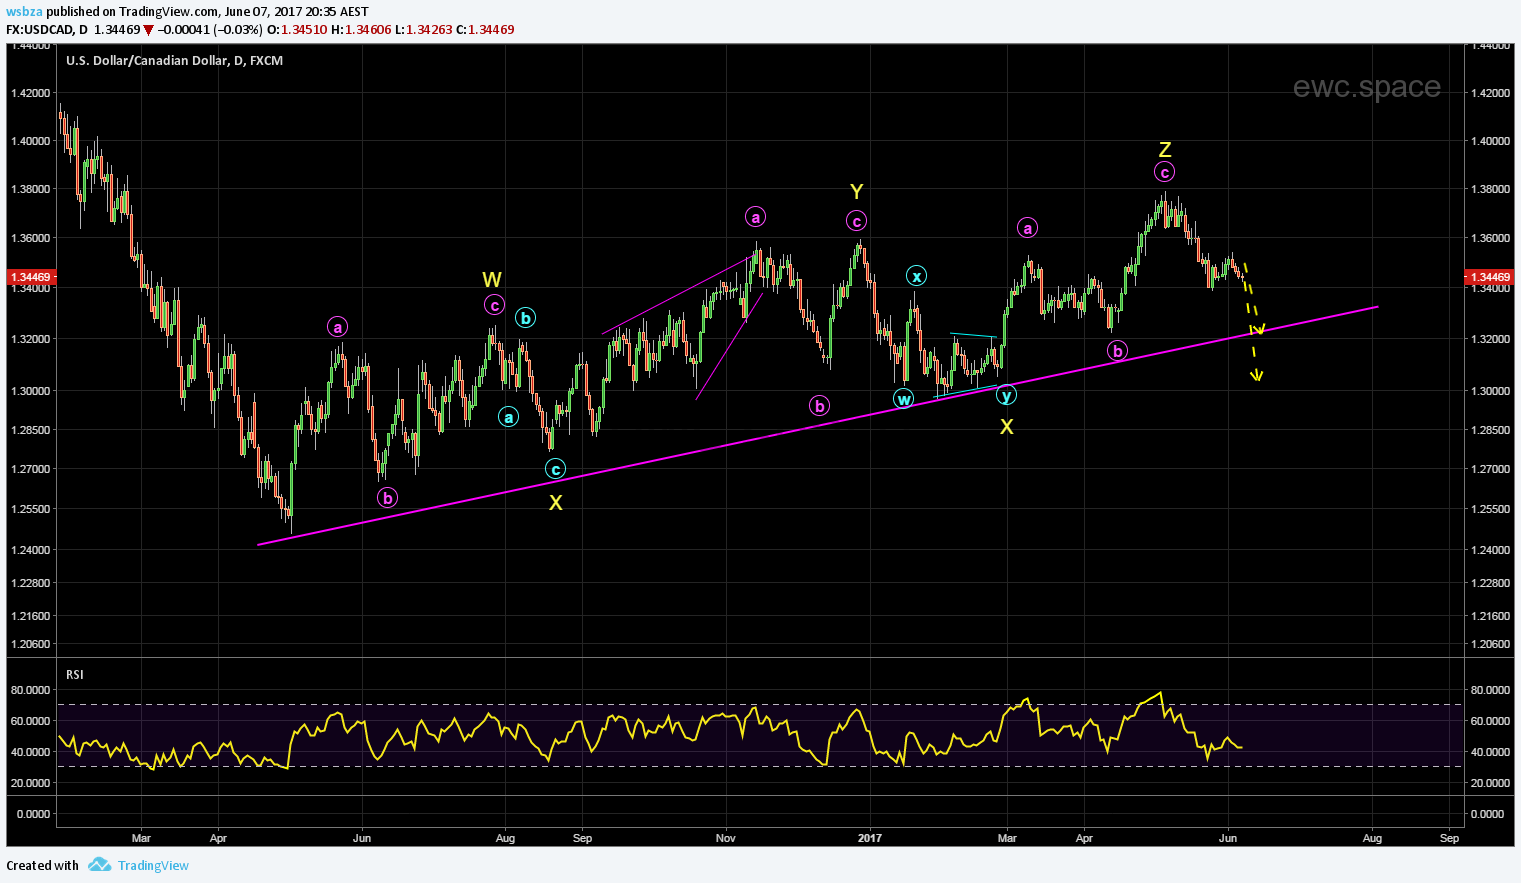Click the pink circled 'c' under yellow W
1521x883 pixels.
[x=494, y=305]
